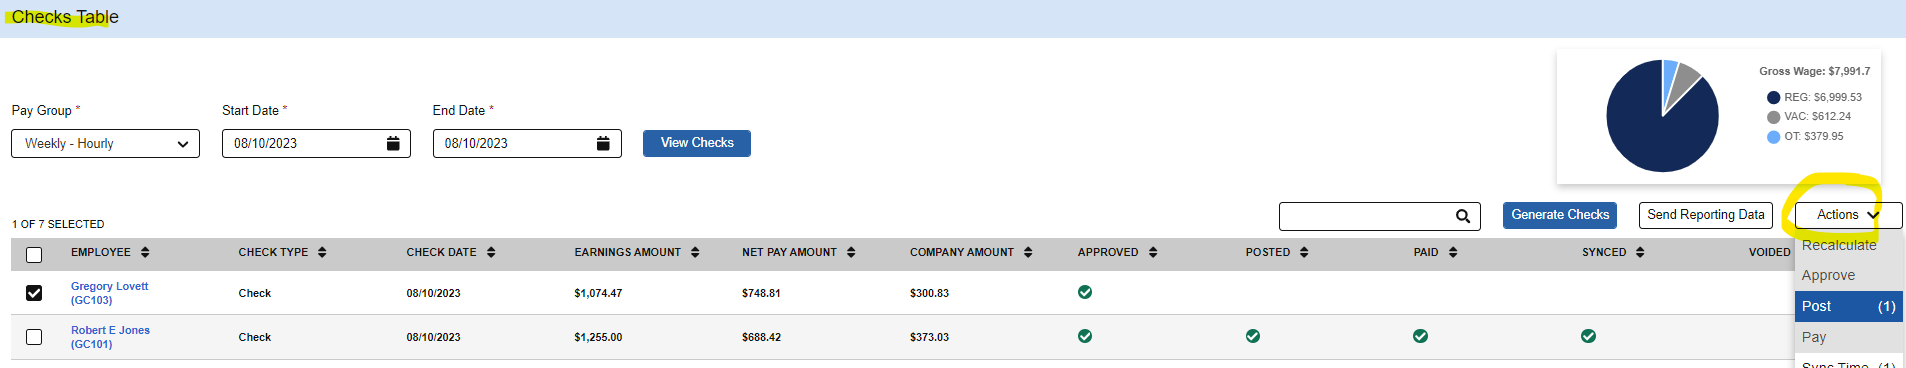The image size is (1906, 368).
Task: Collapse the Actions dropdown menu
Action: (x=1848, y=215)
